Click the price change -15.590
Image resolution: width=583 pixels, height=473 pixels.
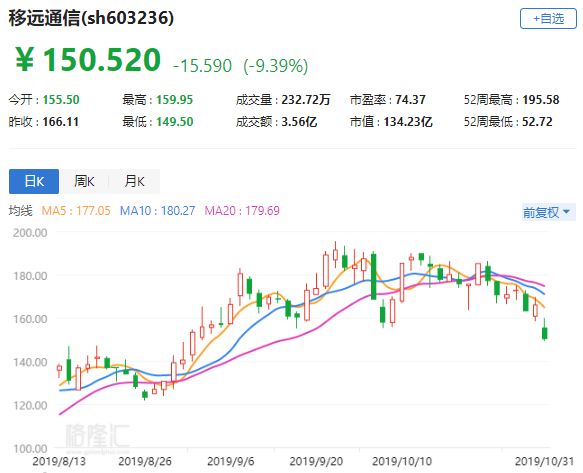point(203,66)
